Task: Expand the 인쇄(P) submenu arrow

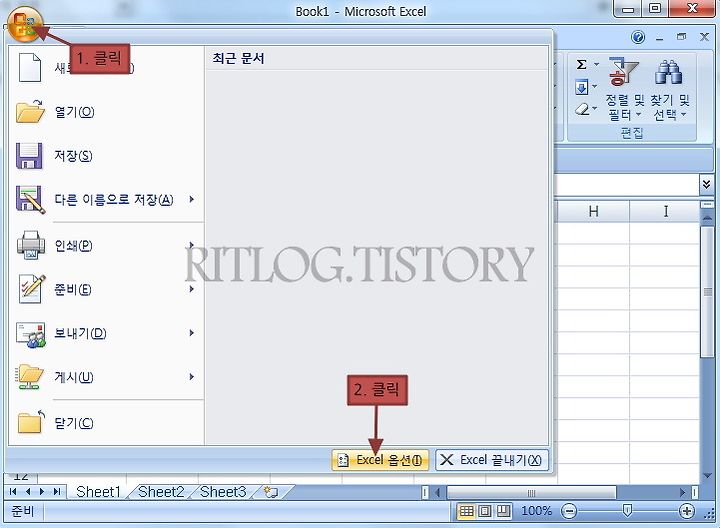Action: 191,244
